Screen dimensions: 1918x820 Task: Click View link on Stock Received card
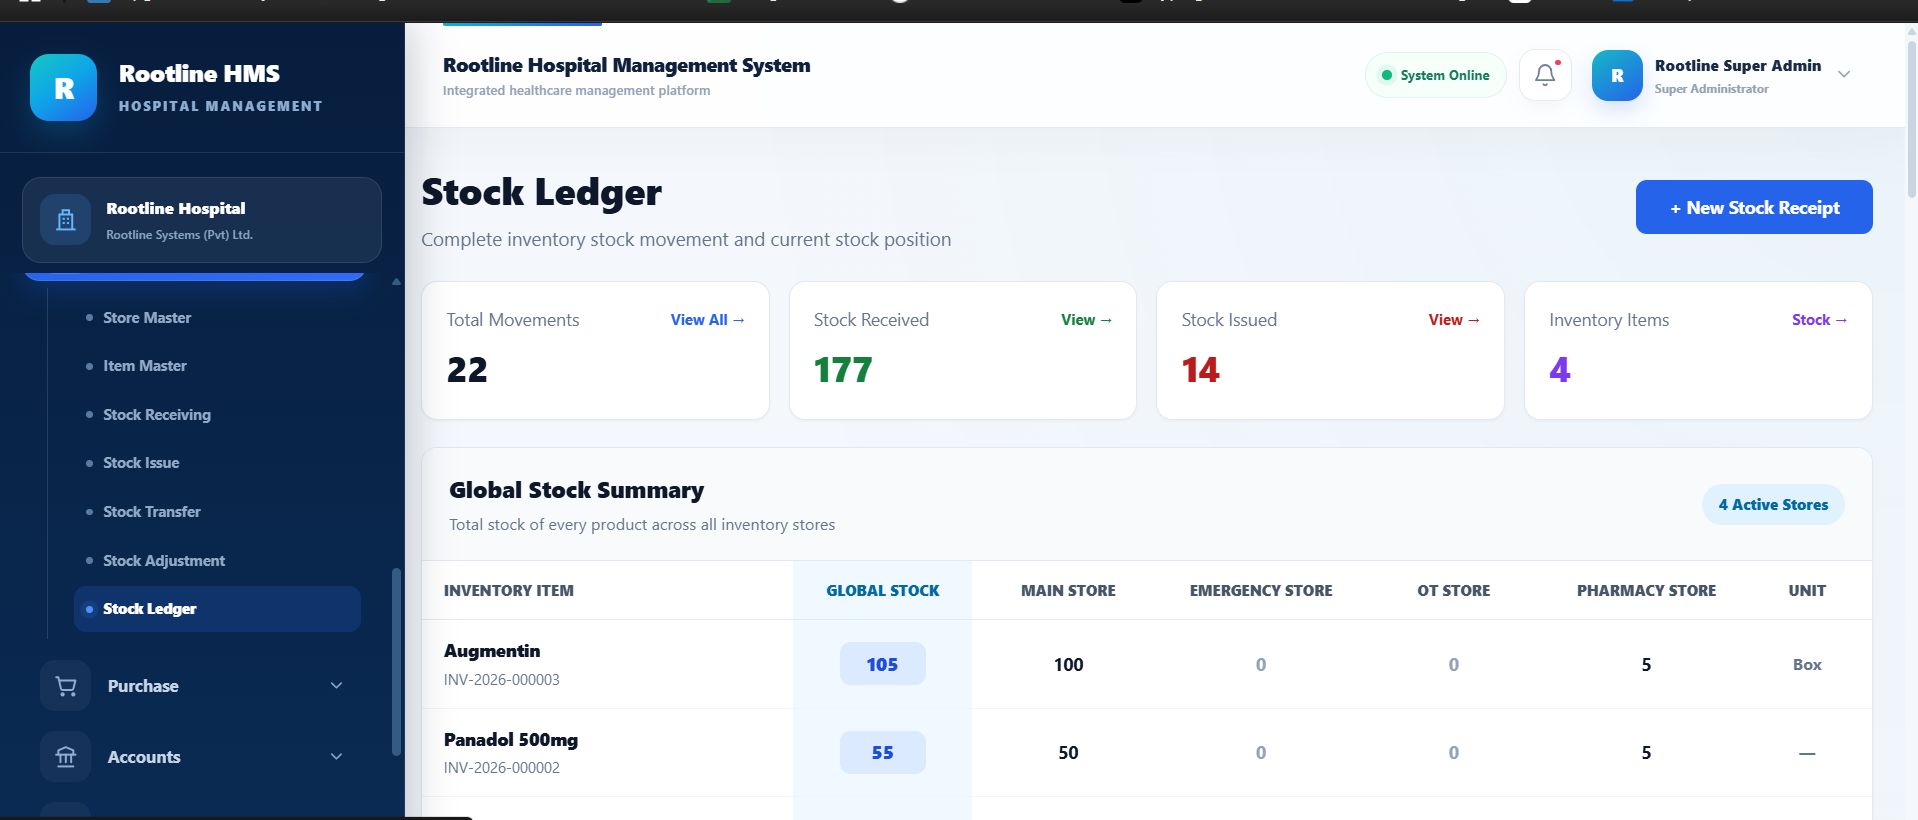click(1086, 320)
